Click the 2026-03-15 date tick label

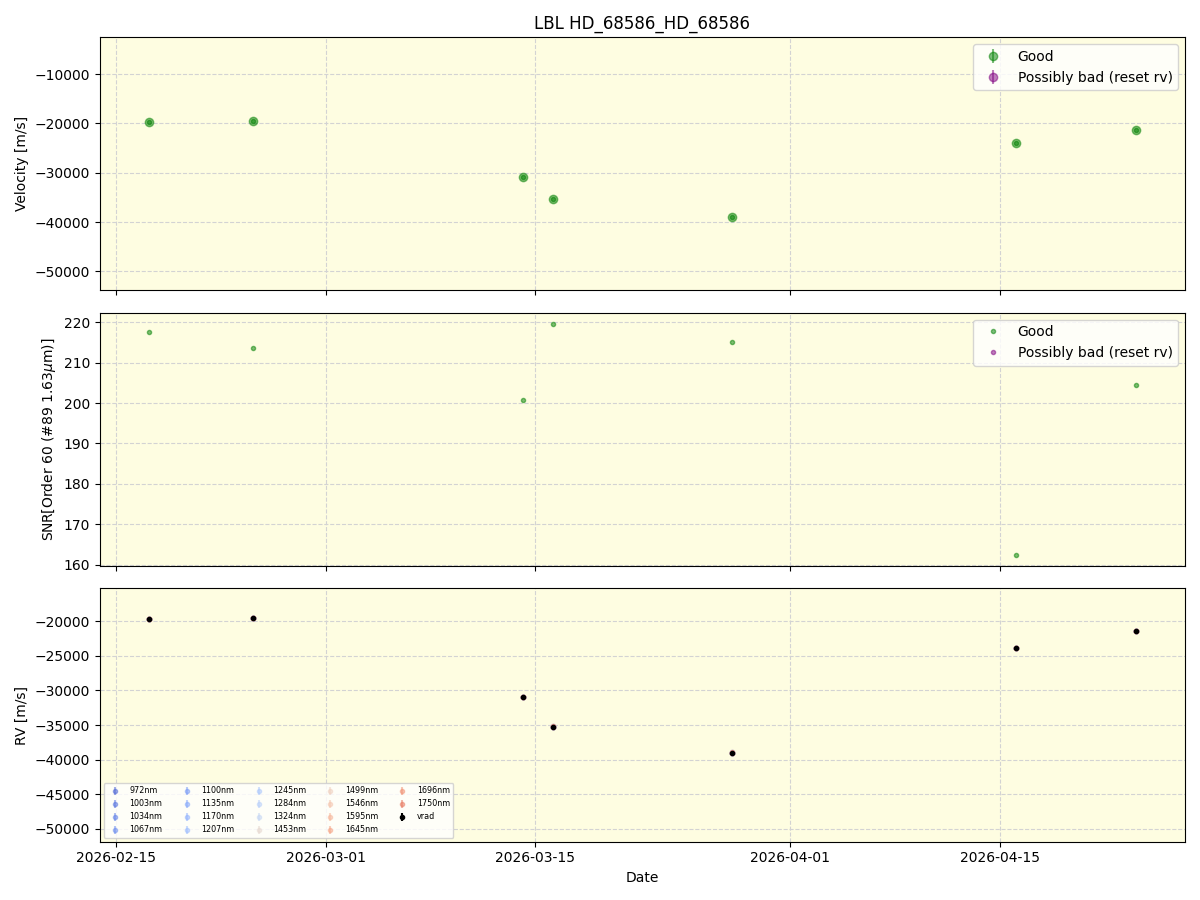[535, 857]
